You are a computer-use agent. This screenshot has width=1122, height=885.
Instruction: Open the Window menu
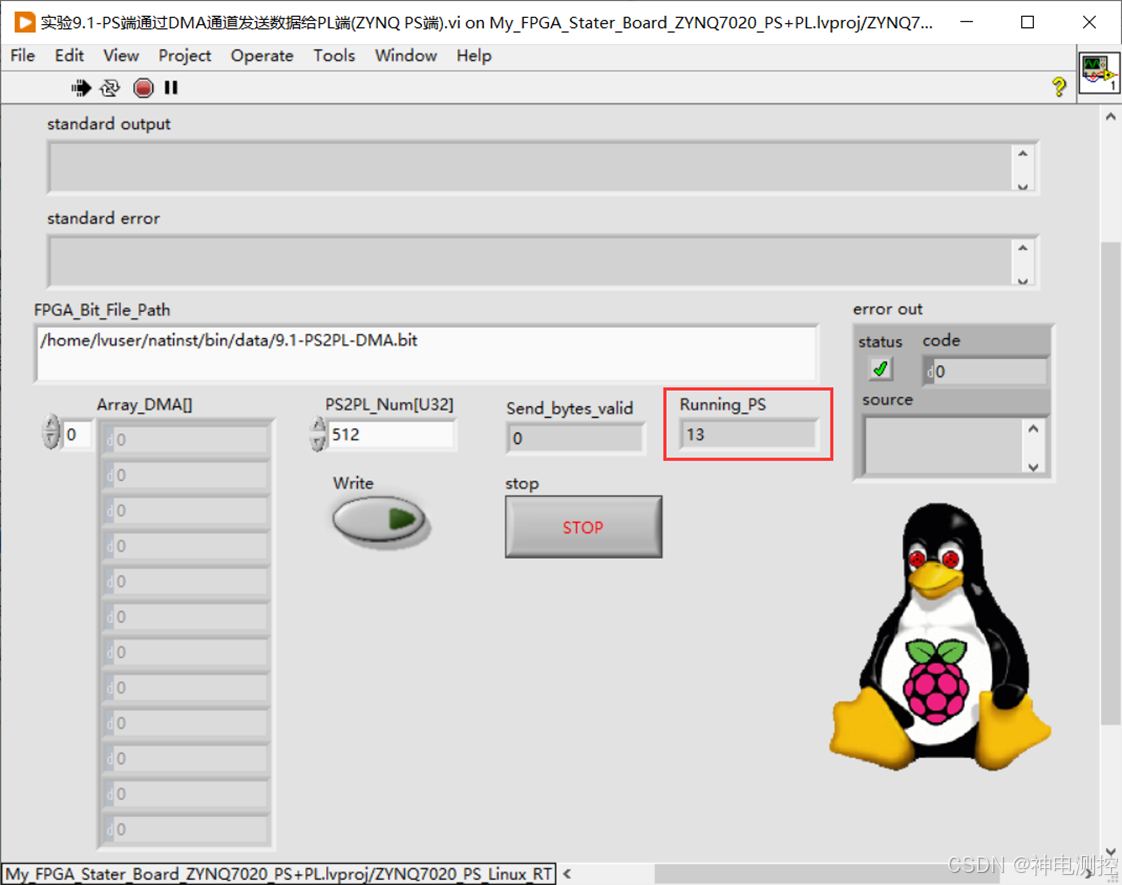tap(406, 56)
